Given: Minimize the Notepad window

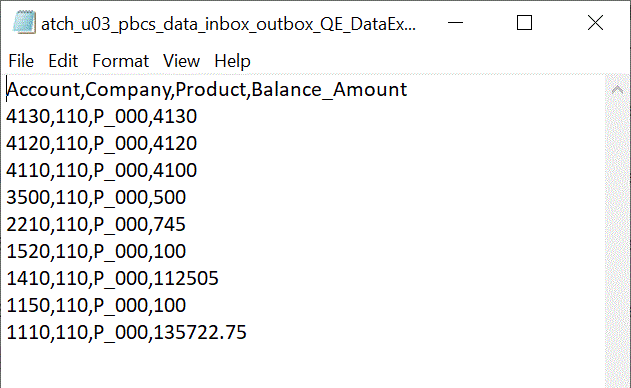Looking at the screenshot, I should pyautogui.click(x=456, y=23).
